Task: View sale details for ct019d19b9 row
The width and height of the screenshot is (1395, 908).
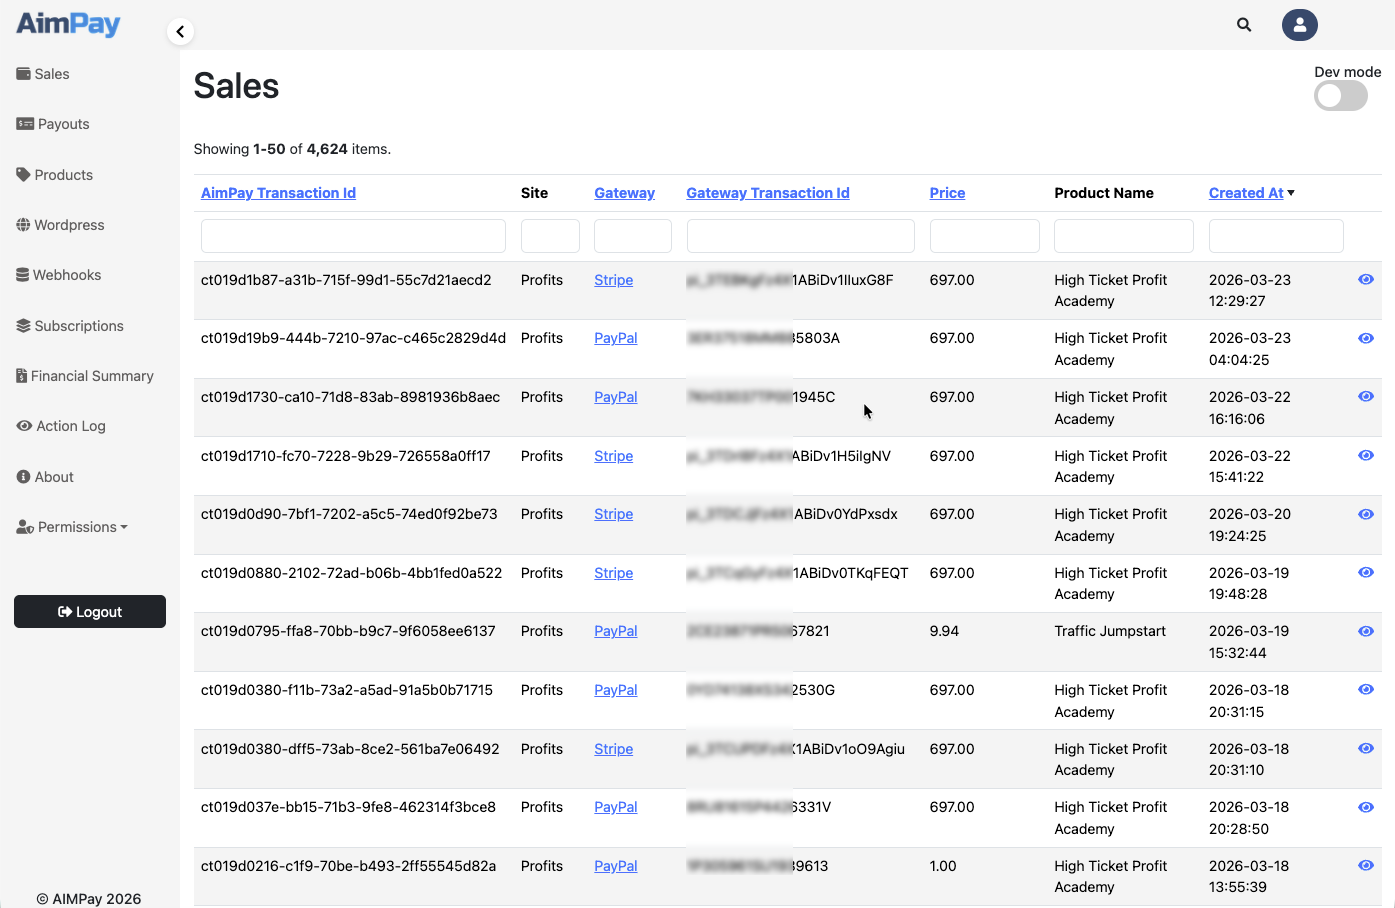Action: [x=1366, y=339]
